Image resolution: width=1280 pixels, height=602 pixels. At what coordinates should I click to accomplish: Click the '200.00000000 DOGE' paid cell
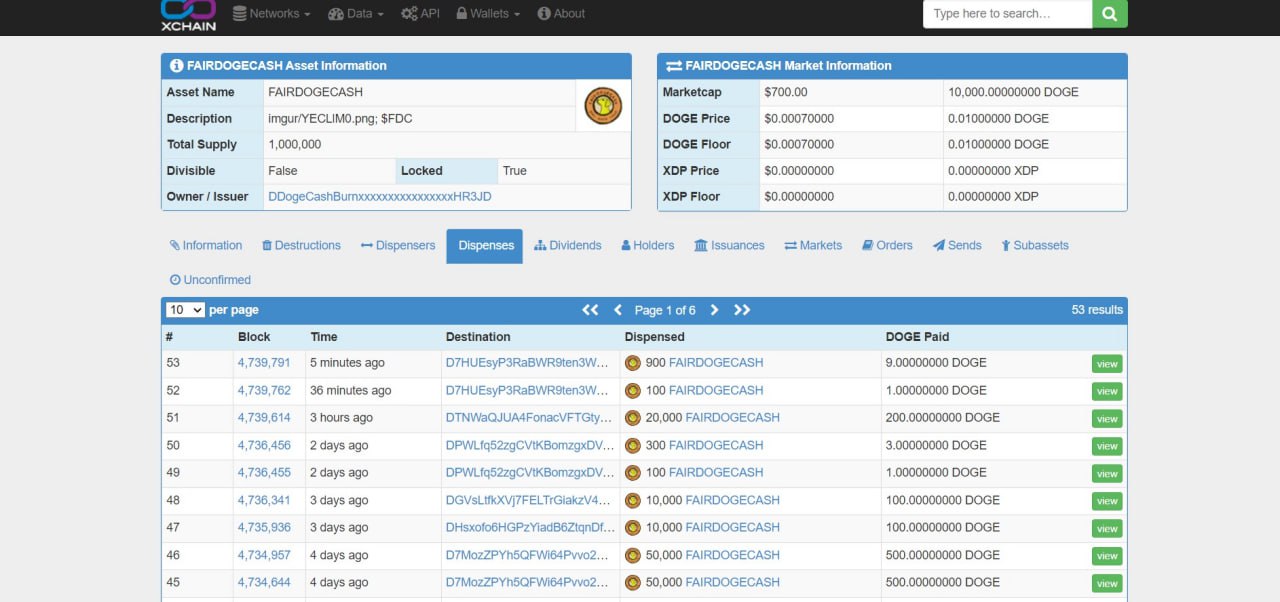point(943,418)
